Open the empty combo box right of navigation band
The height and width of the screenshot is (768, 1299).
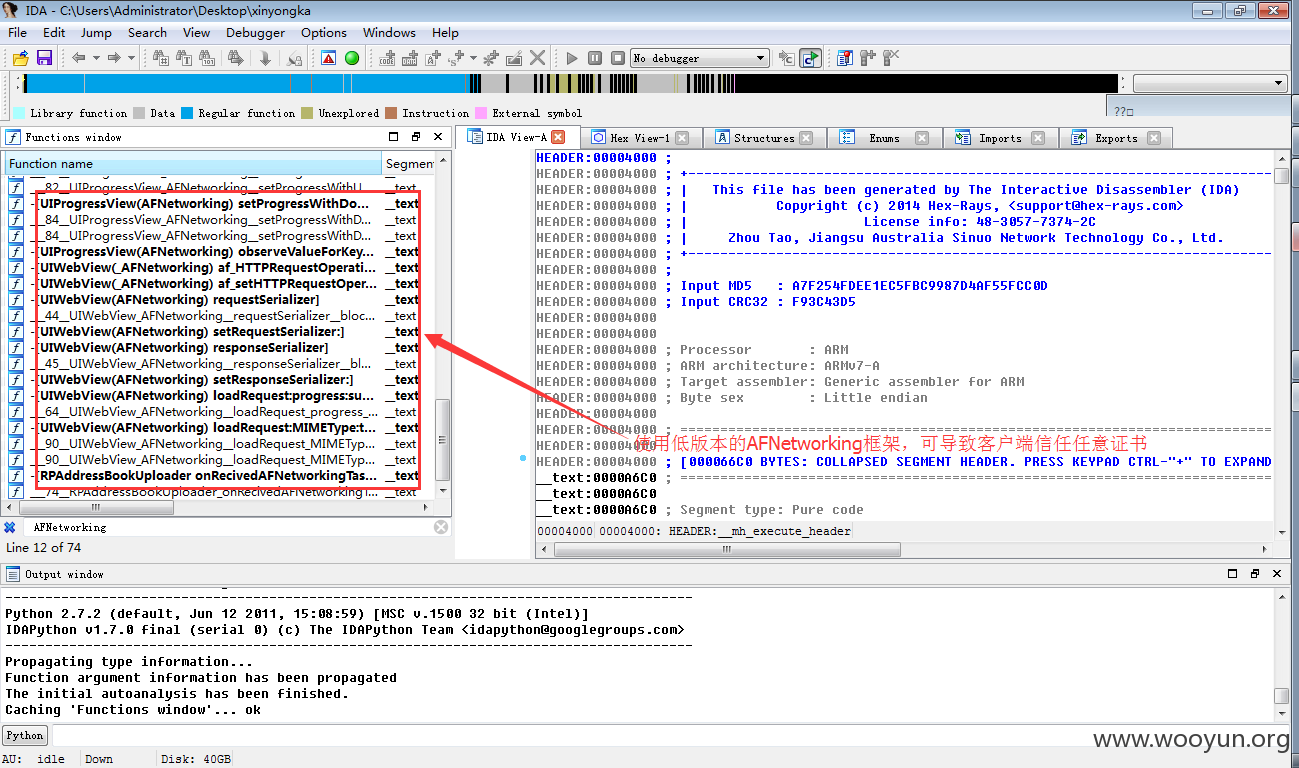pos(1210,83)
